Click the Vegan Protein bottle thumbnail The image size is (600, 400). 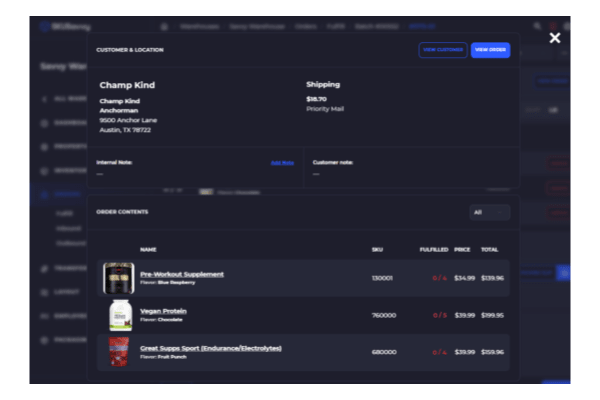(121, 315)
